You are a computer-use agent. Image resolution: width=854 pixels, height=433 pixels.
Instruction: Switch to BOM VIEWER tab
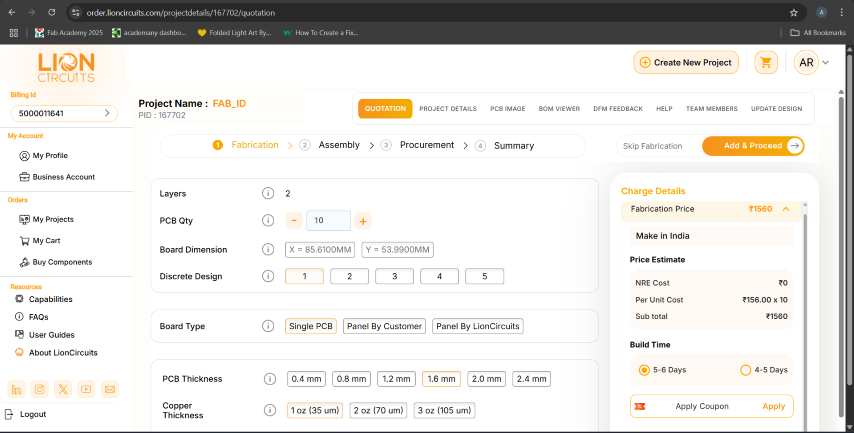click(x=559, y=109)
